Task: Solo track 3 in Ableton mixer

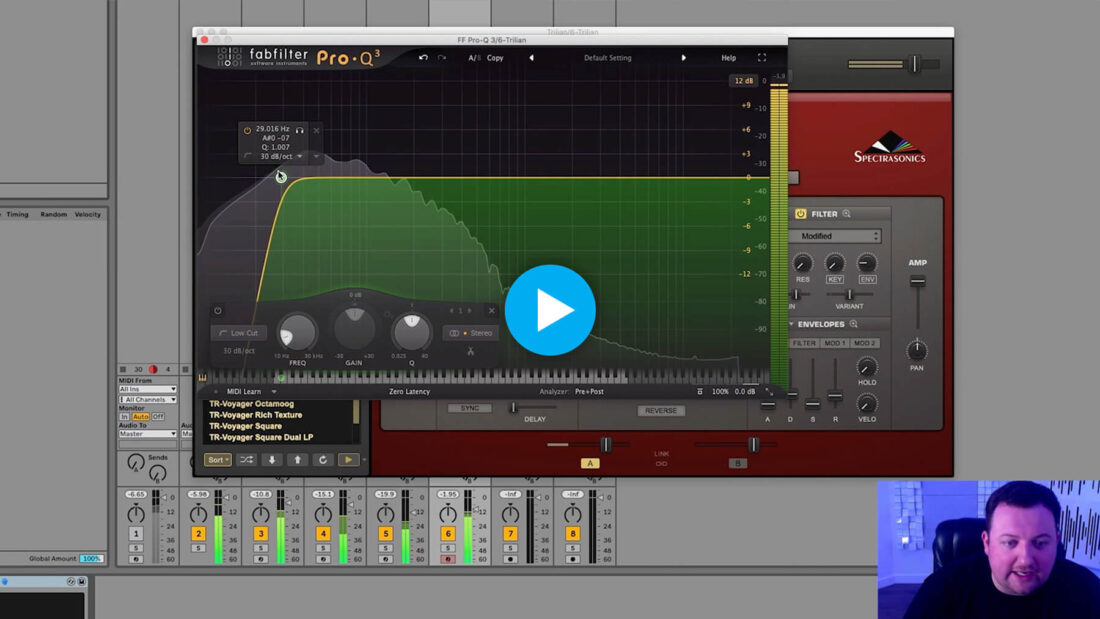Action: coord(261,548)
